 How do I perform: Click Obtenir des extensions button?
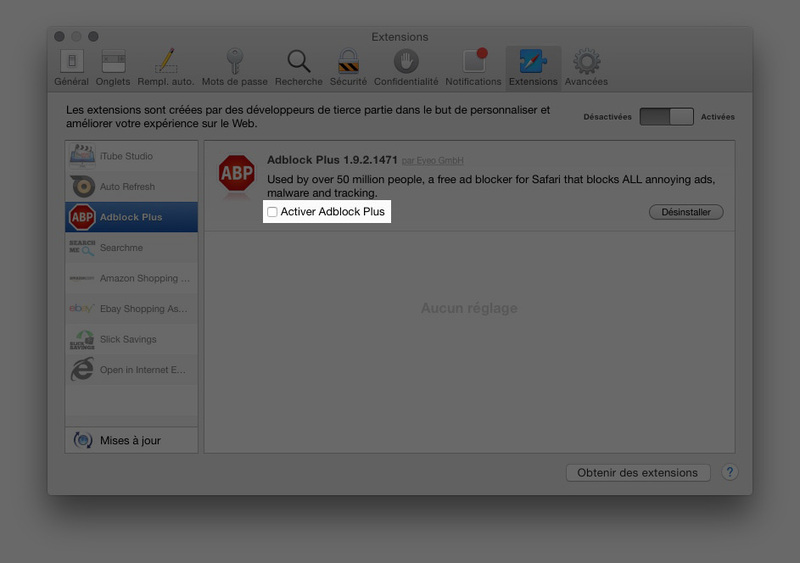coord(638,473)
